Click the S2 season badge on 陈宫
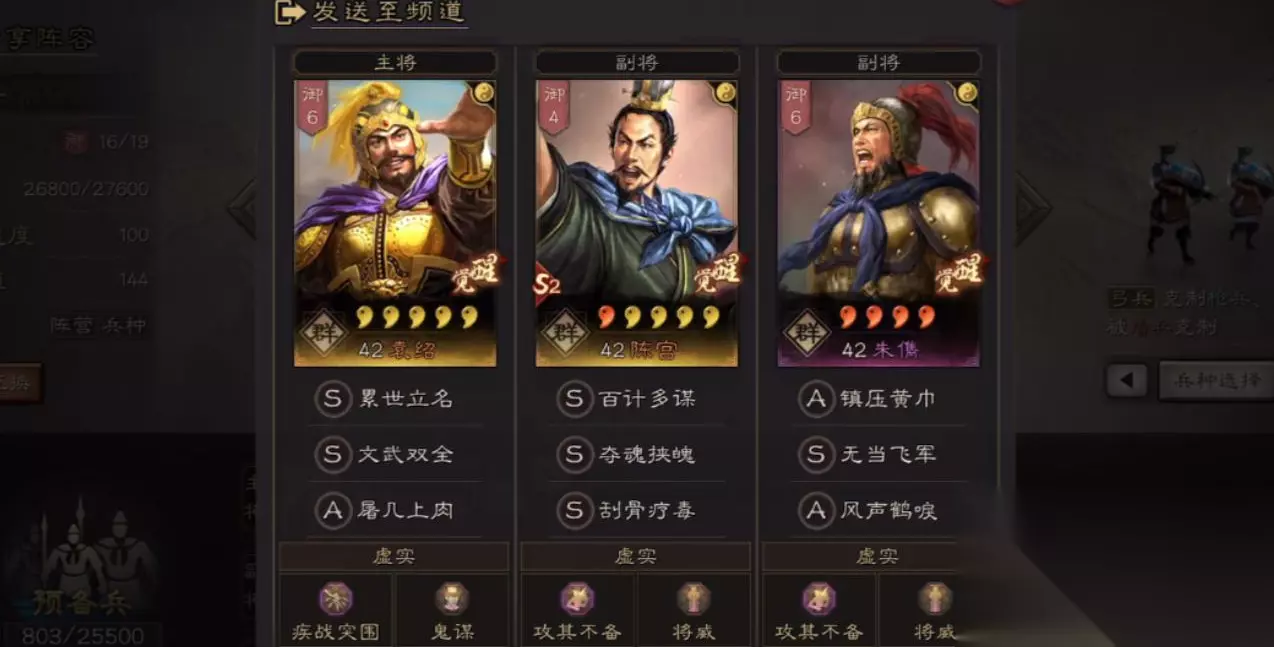The width and height of the screenshot is (1274, 647). click(x=547, y=284)
